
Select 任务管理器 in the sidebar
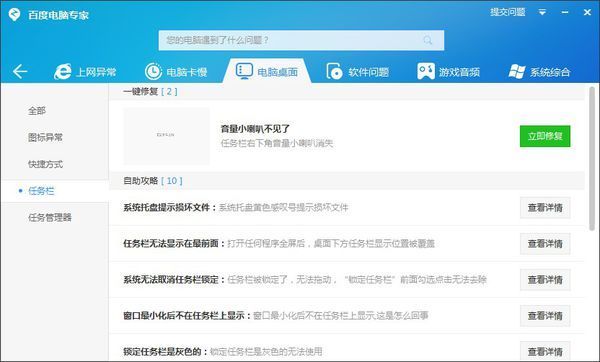[x=50, y=217]
